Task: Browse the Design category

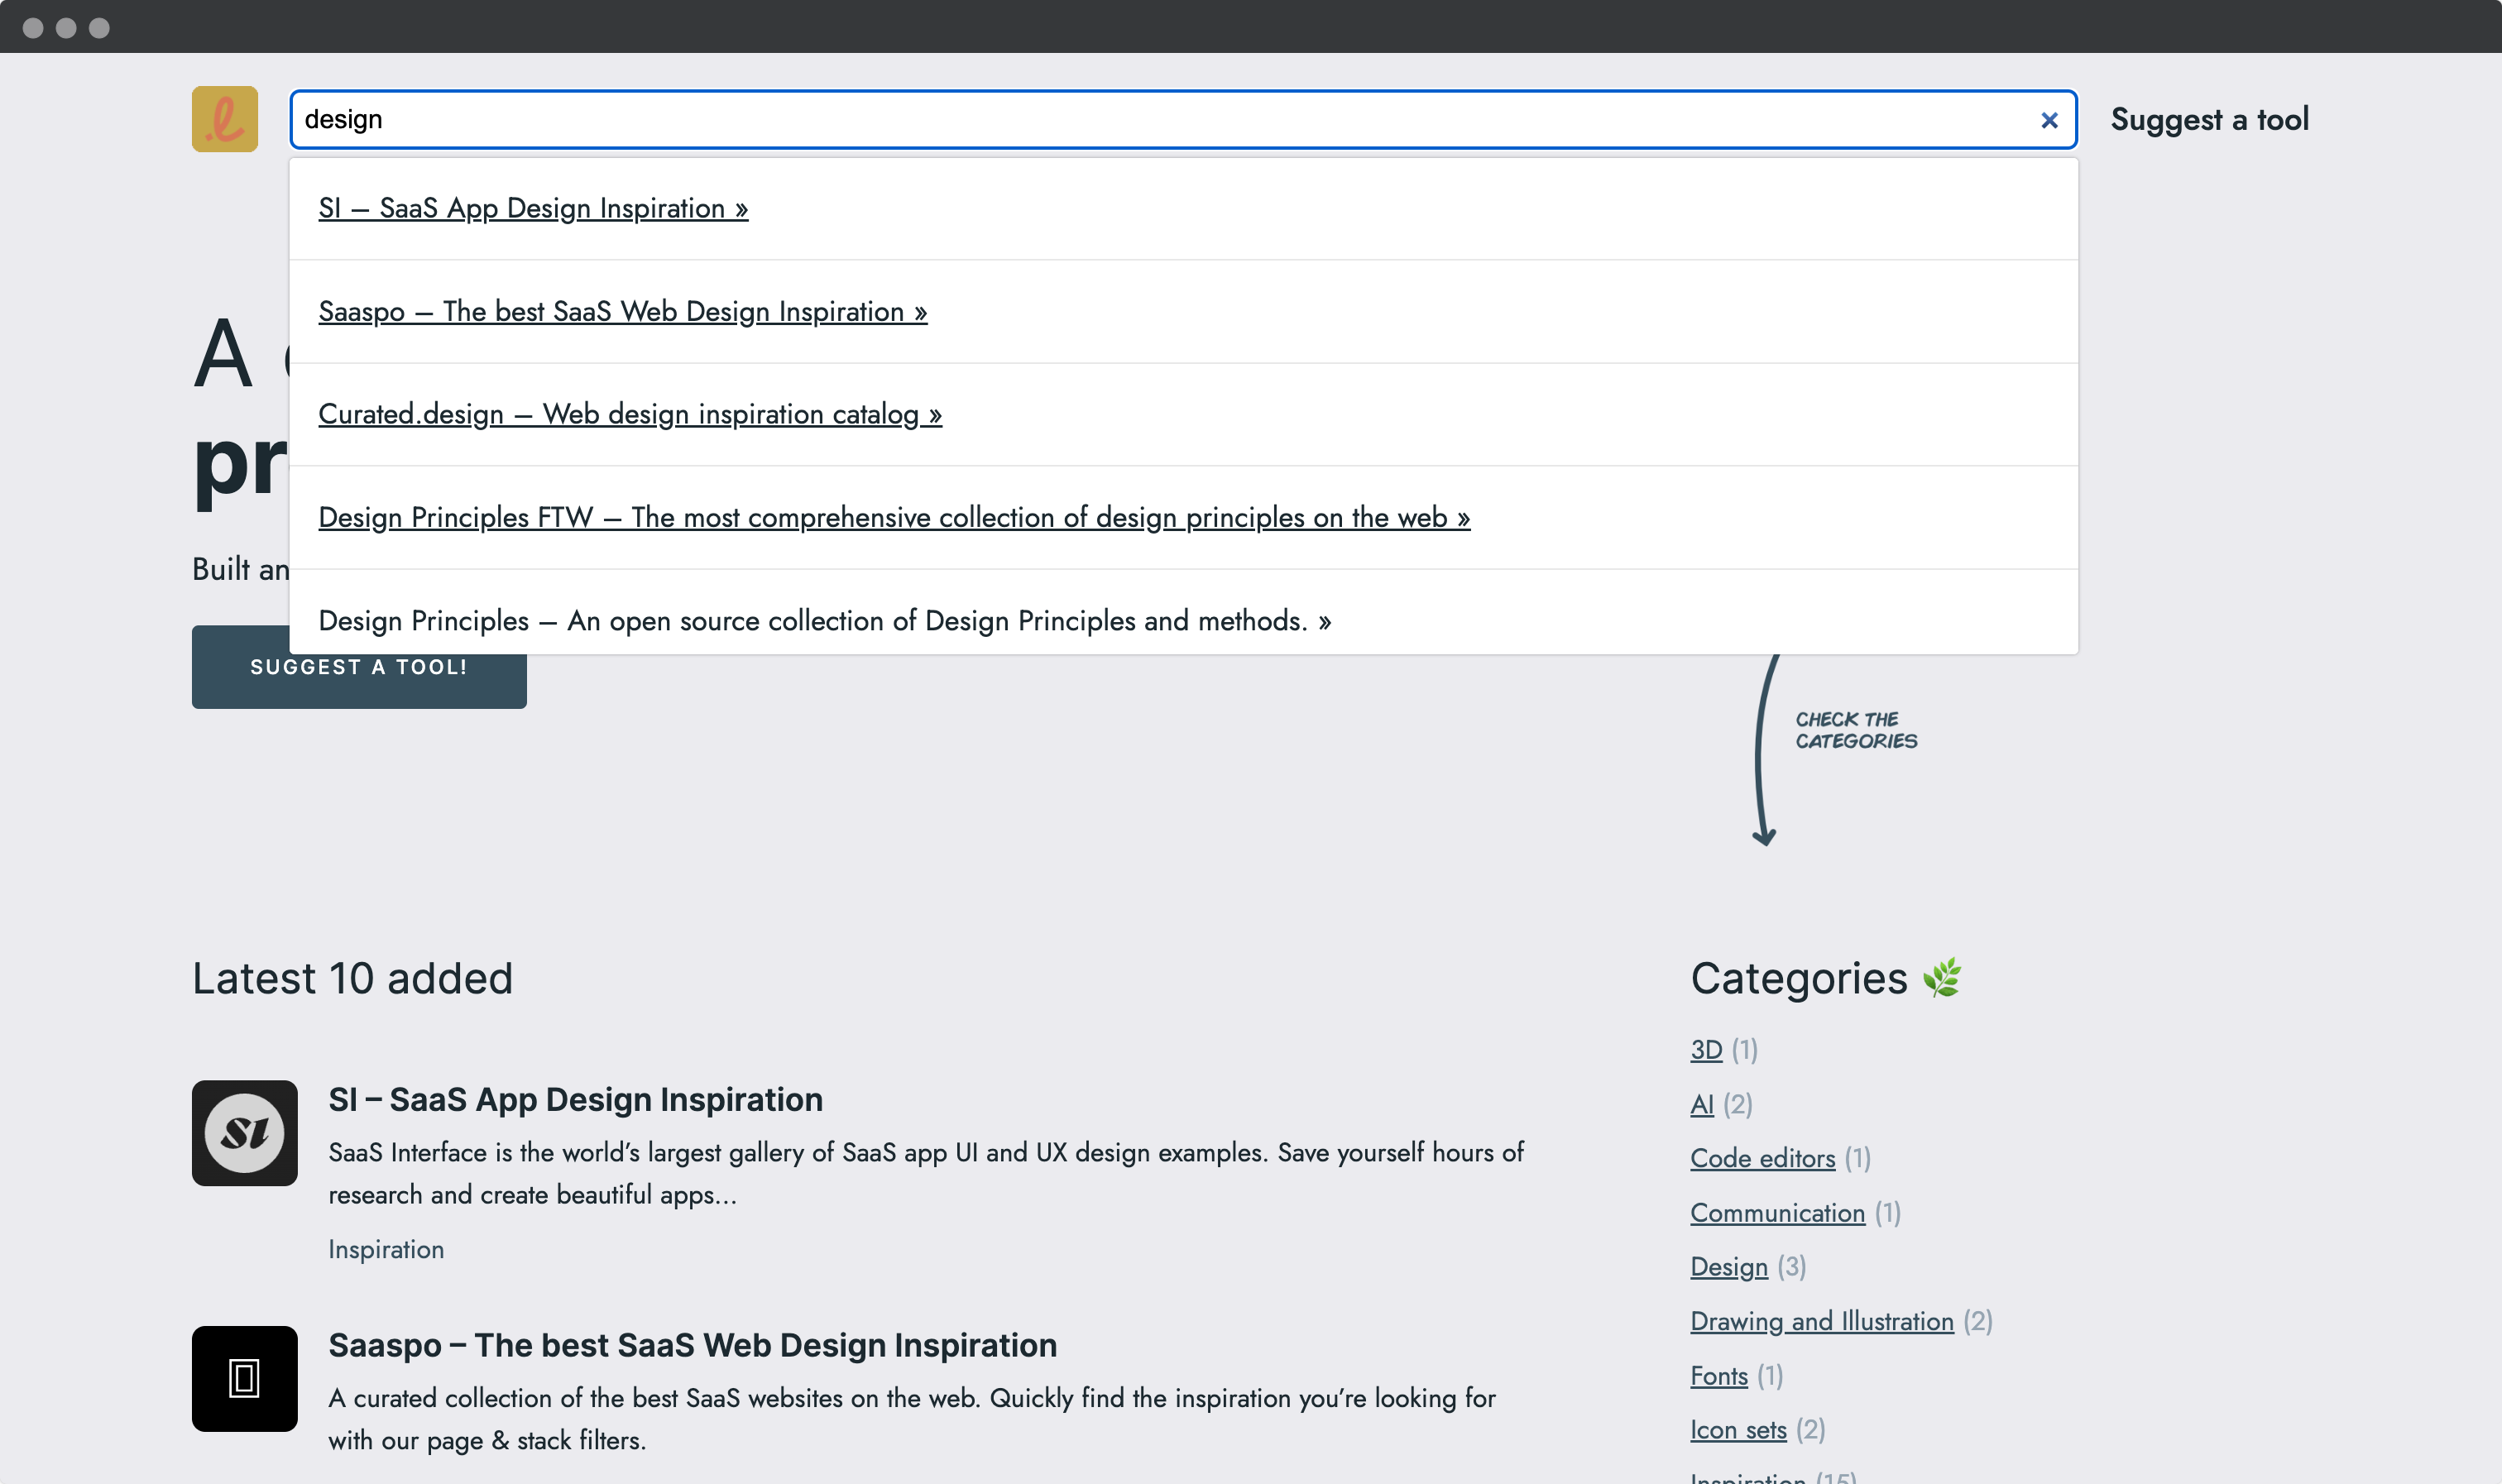Action: (1729, 1267)
